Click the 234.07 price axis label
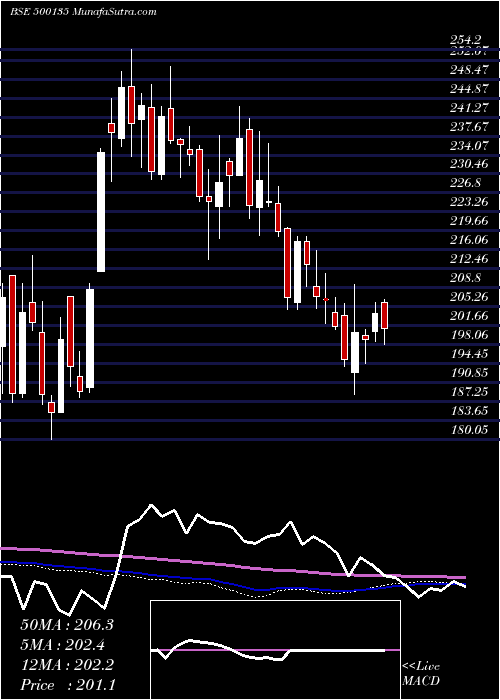The height and width of the screenshot is (700, 500). click(470, 145)
